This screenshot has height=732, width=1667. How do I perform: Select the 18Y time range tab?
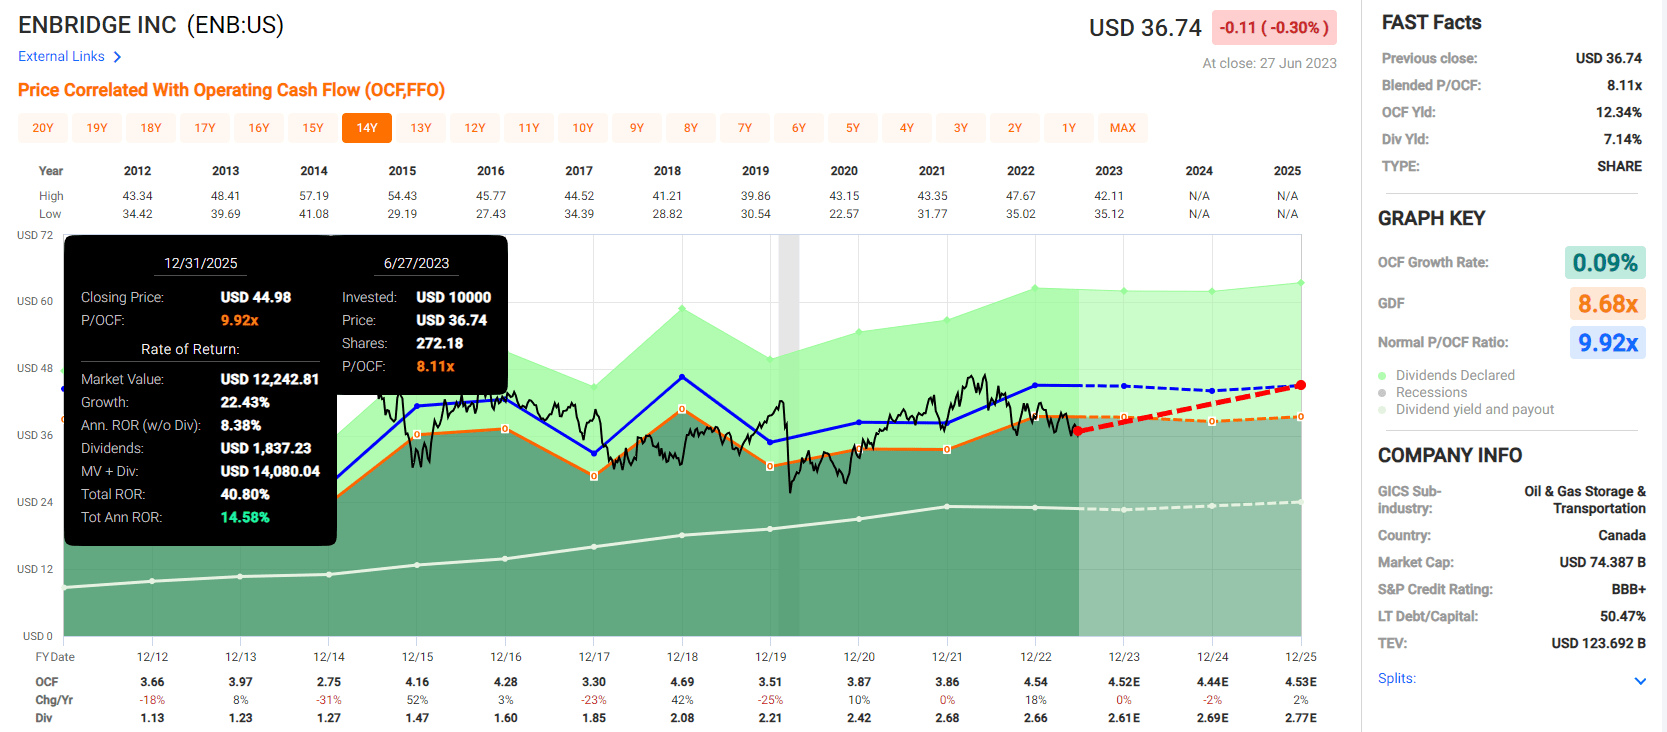(151, 128)
